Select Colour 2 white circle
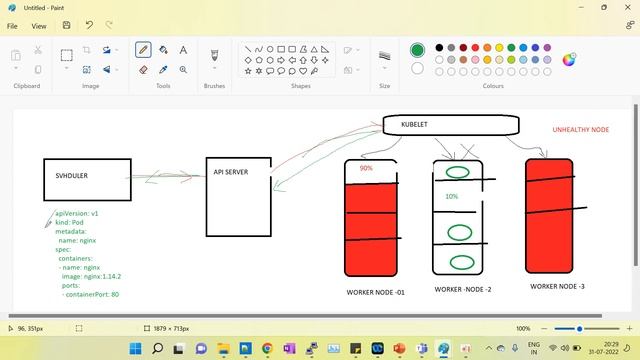The height and width of the screenshot is (360, 640). pyautogui.click(x=417, y=68)
